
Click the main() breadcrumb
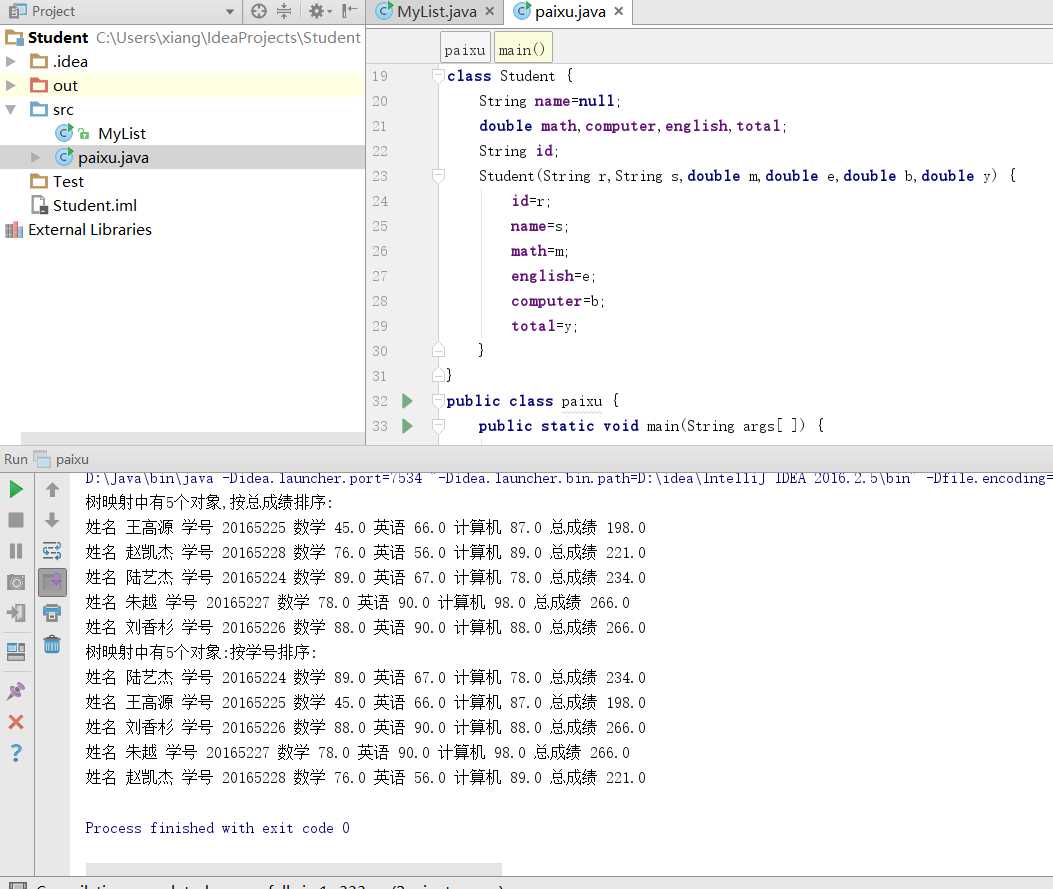click(x=522, y=49)
